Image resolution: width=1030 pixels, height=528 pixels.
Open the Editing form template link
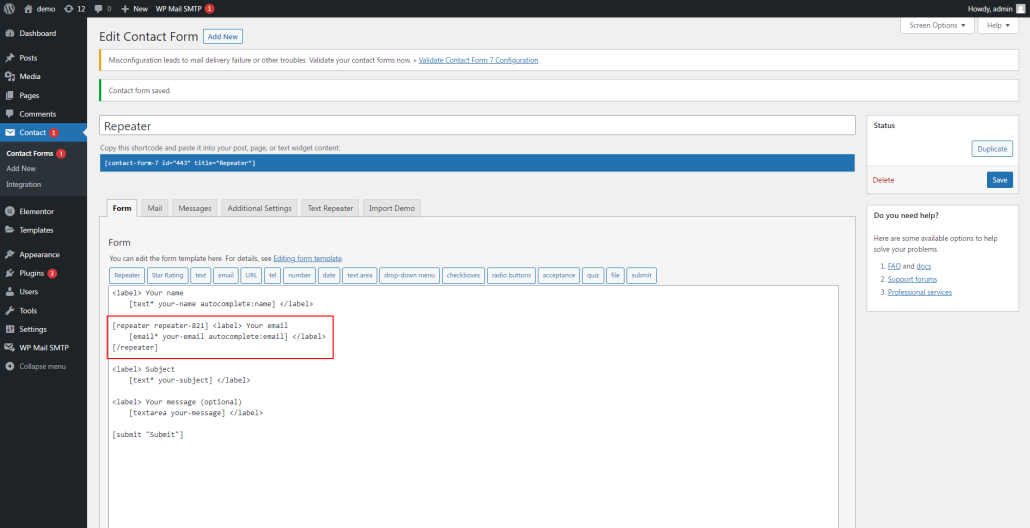tap(307, 258)
